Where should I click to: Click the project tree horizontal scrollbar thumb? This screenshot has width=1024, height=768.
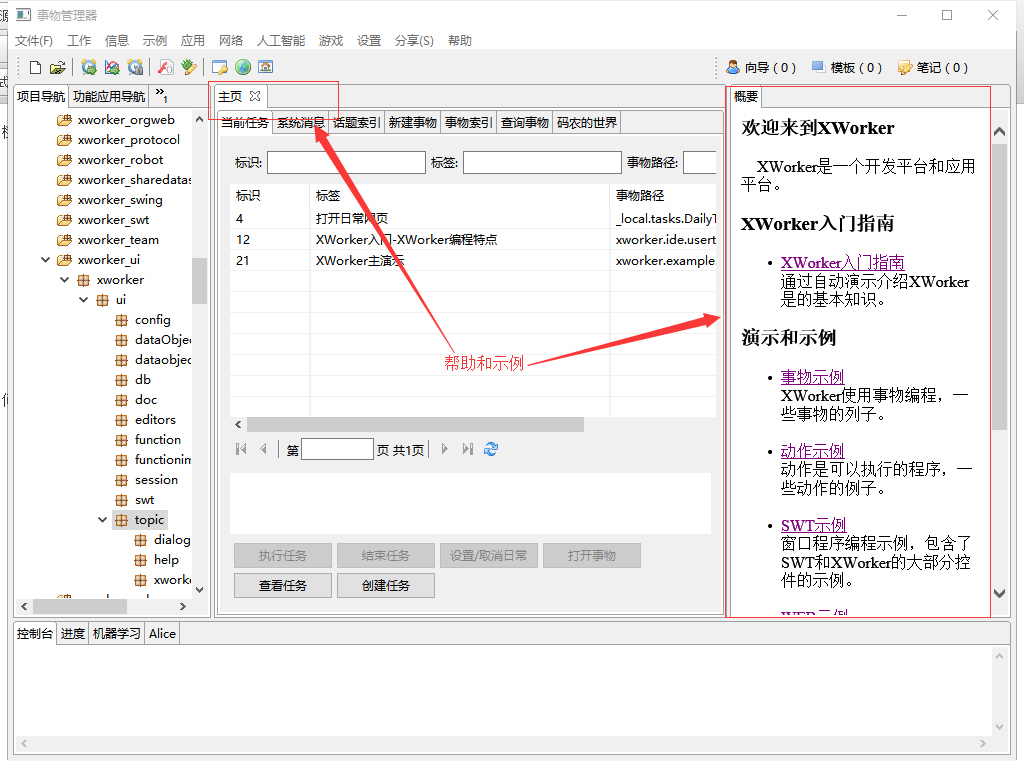[x=80, y=607]
